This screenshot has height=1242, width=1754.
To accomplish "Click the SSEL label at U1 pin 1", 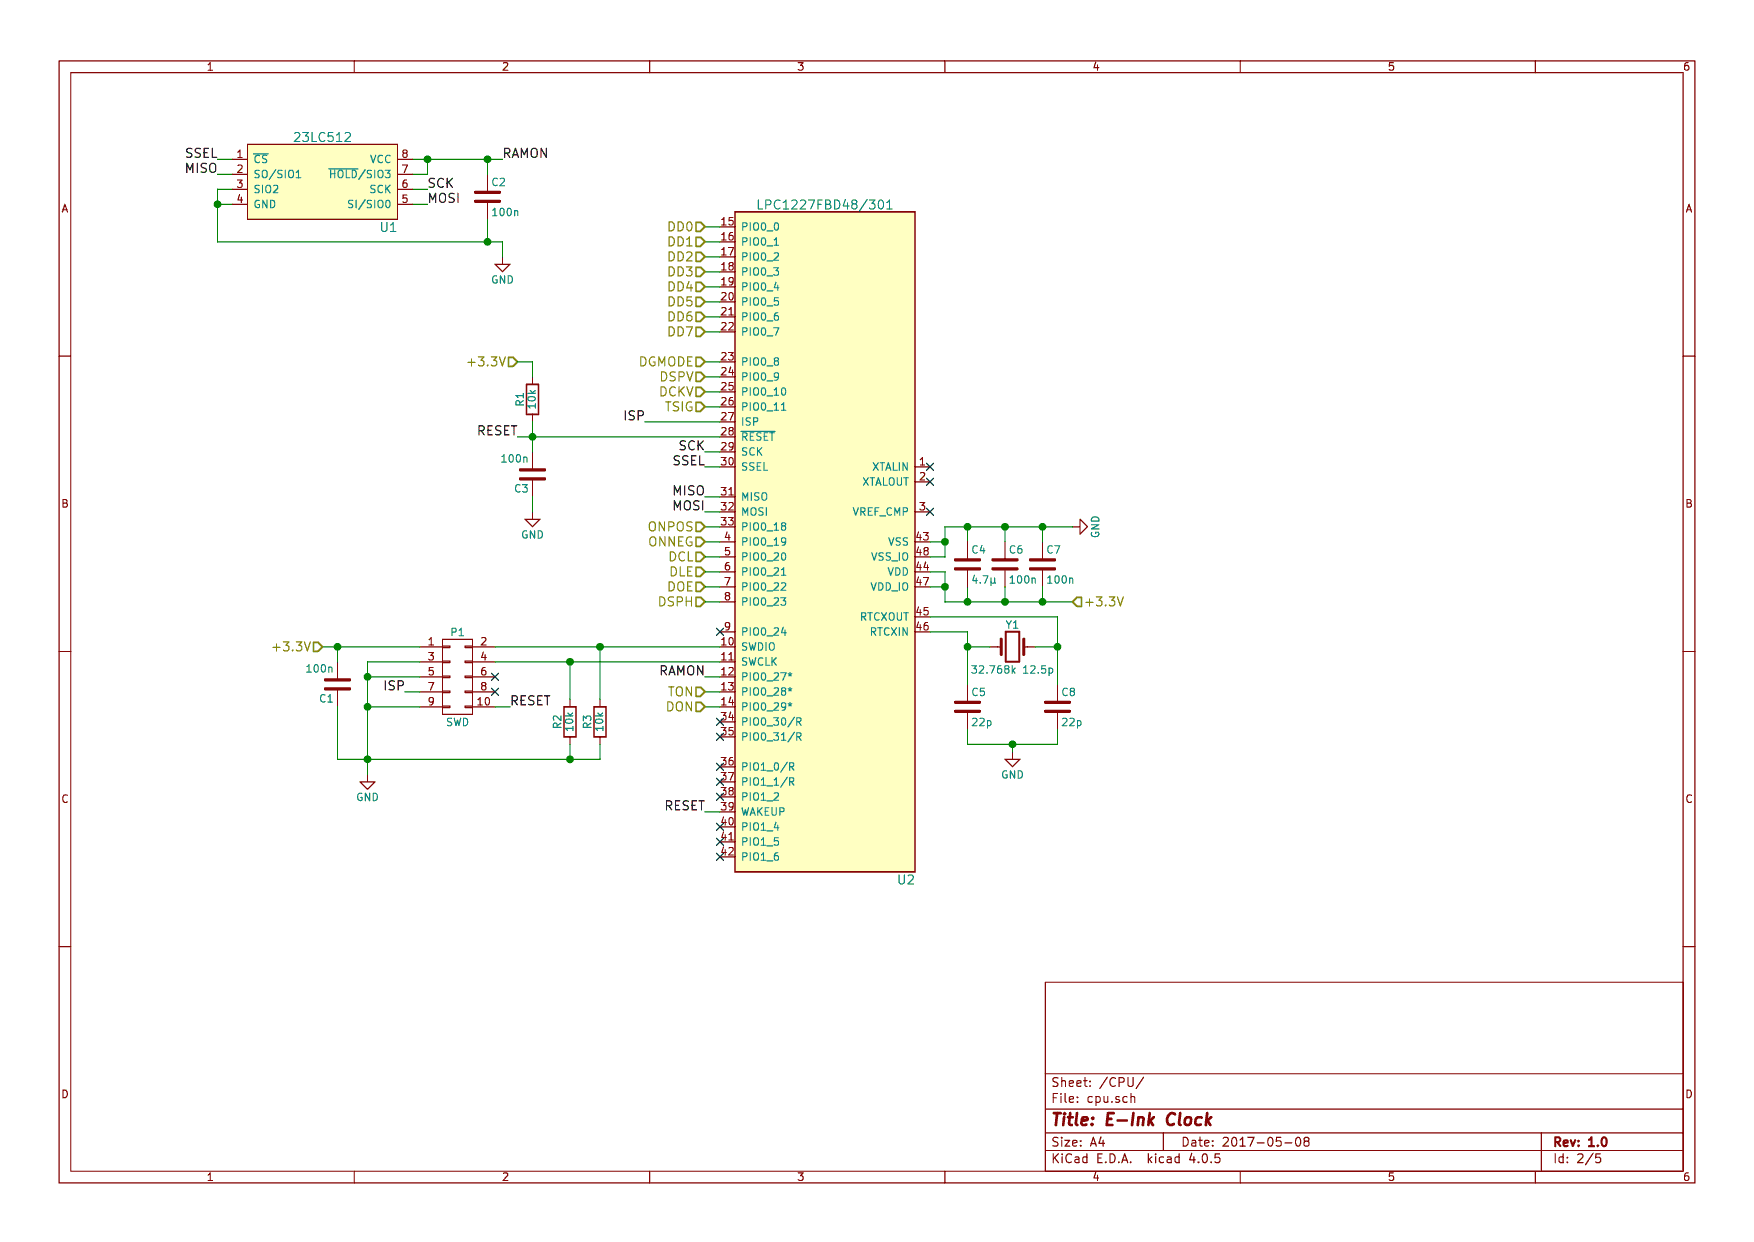I will pos(201,153).
